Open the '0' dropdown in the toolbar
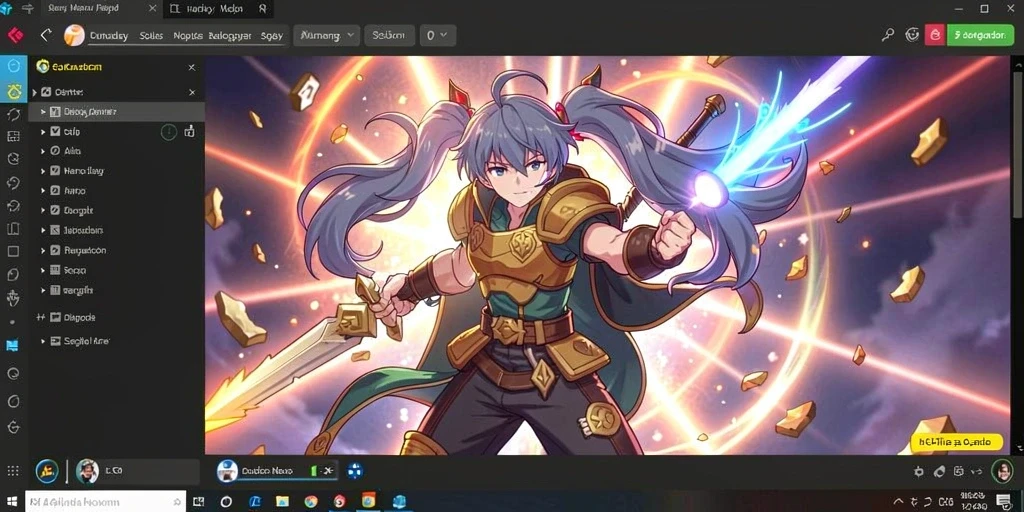Viewport: 1024px width, 512px height. click(438, 35)
